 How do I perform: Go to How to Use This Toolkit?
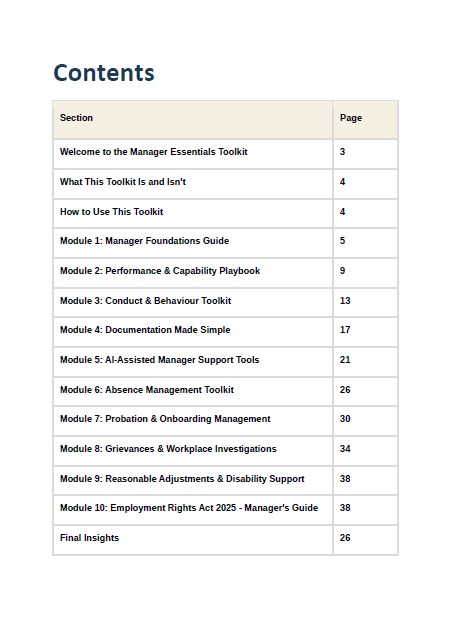[x=112, y=212]
